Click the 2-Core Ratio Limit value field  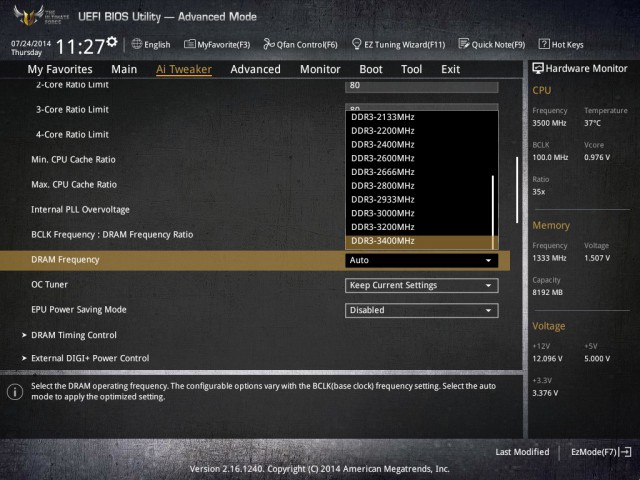[422, 86]
